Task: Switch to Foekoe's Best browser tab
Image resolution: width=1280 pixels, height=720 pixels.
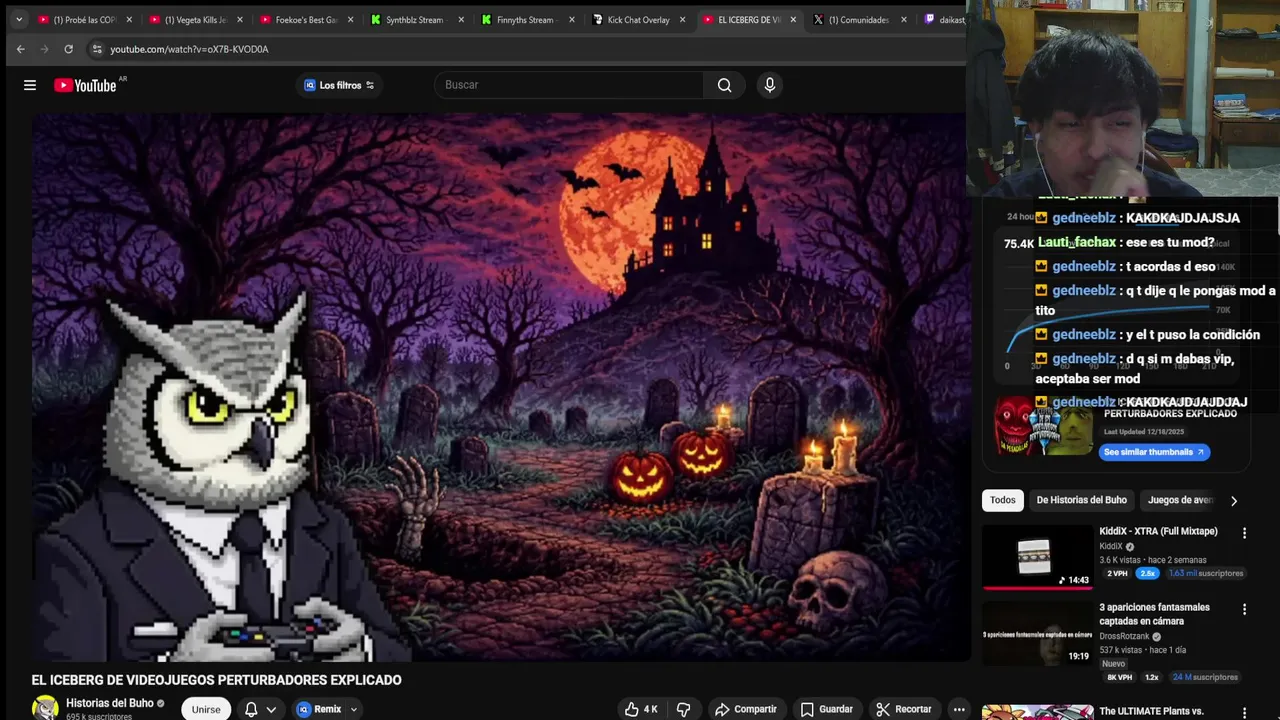Action: (x=307, y=19)
